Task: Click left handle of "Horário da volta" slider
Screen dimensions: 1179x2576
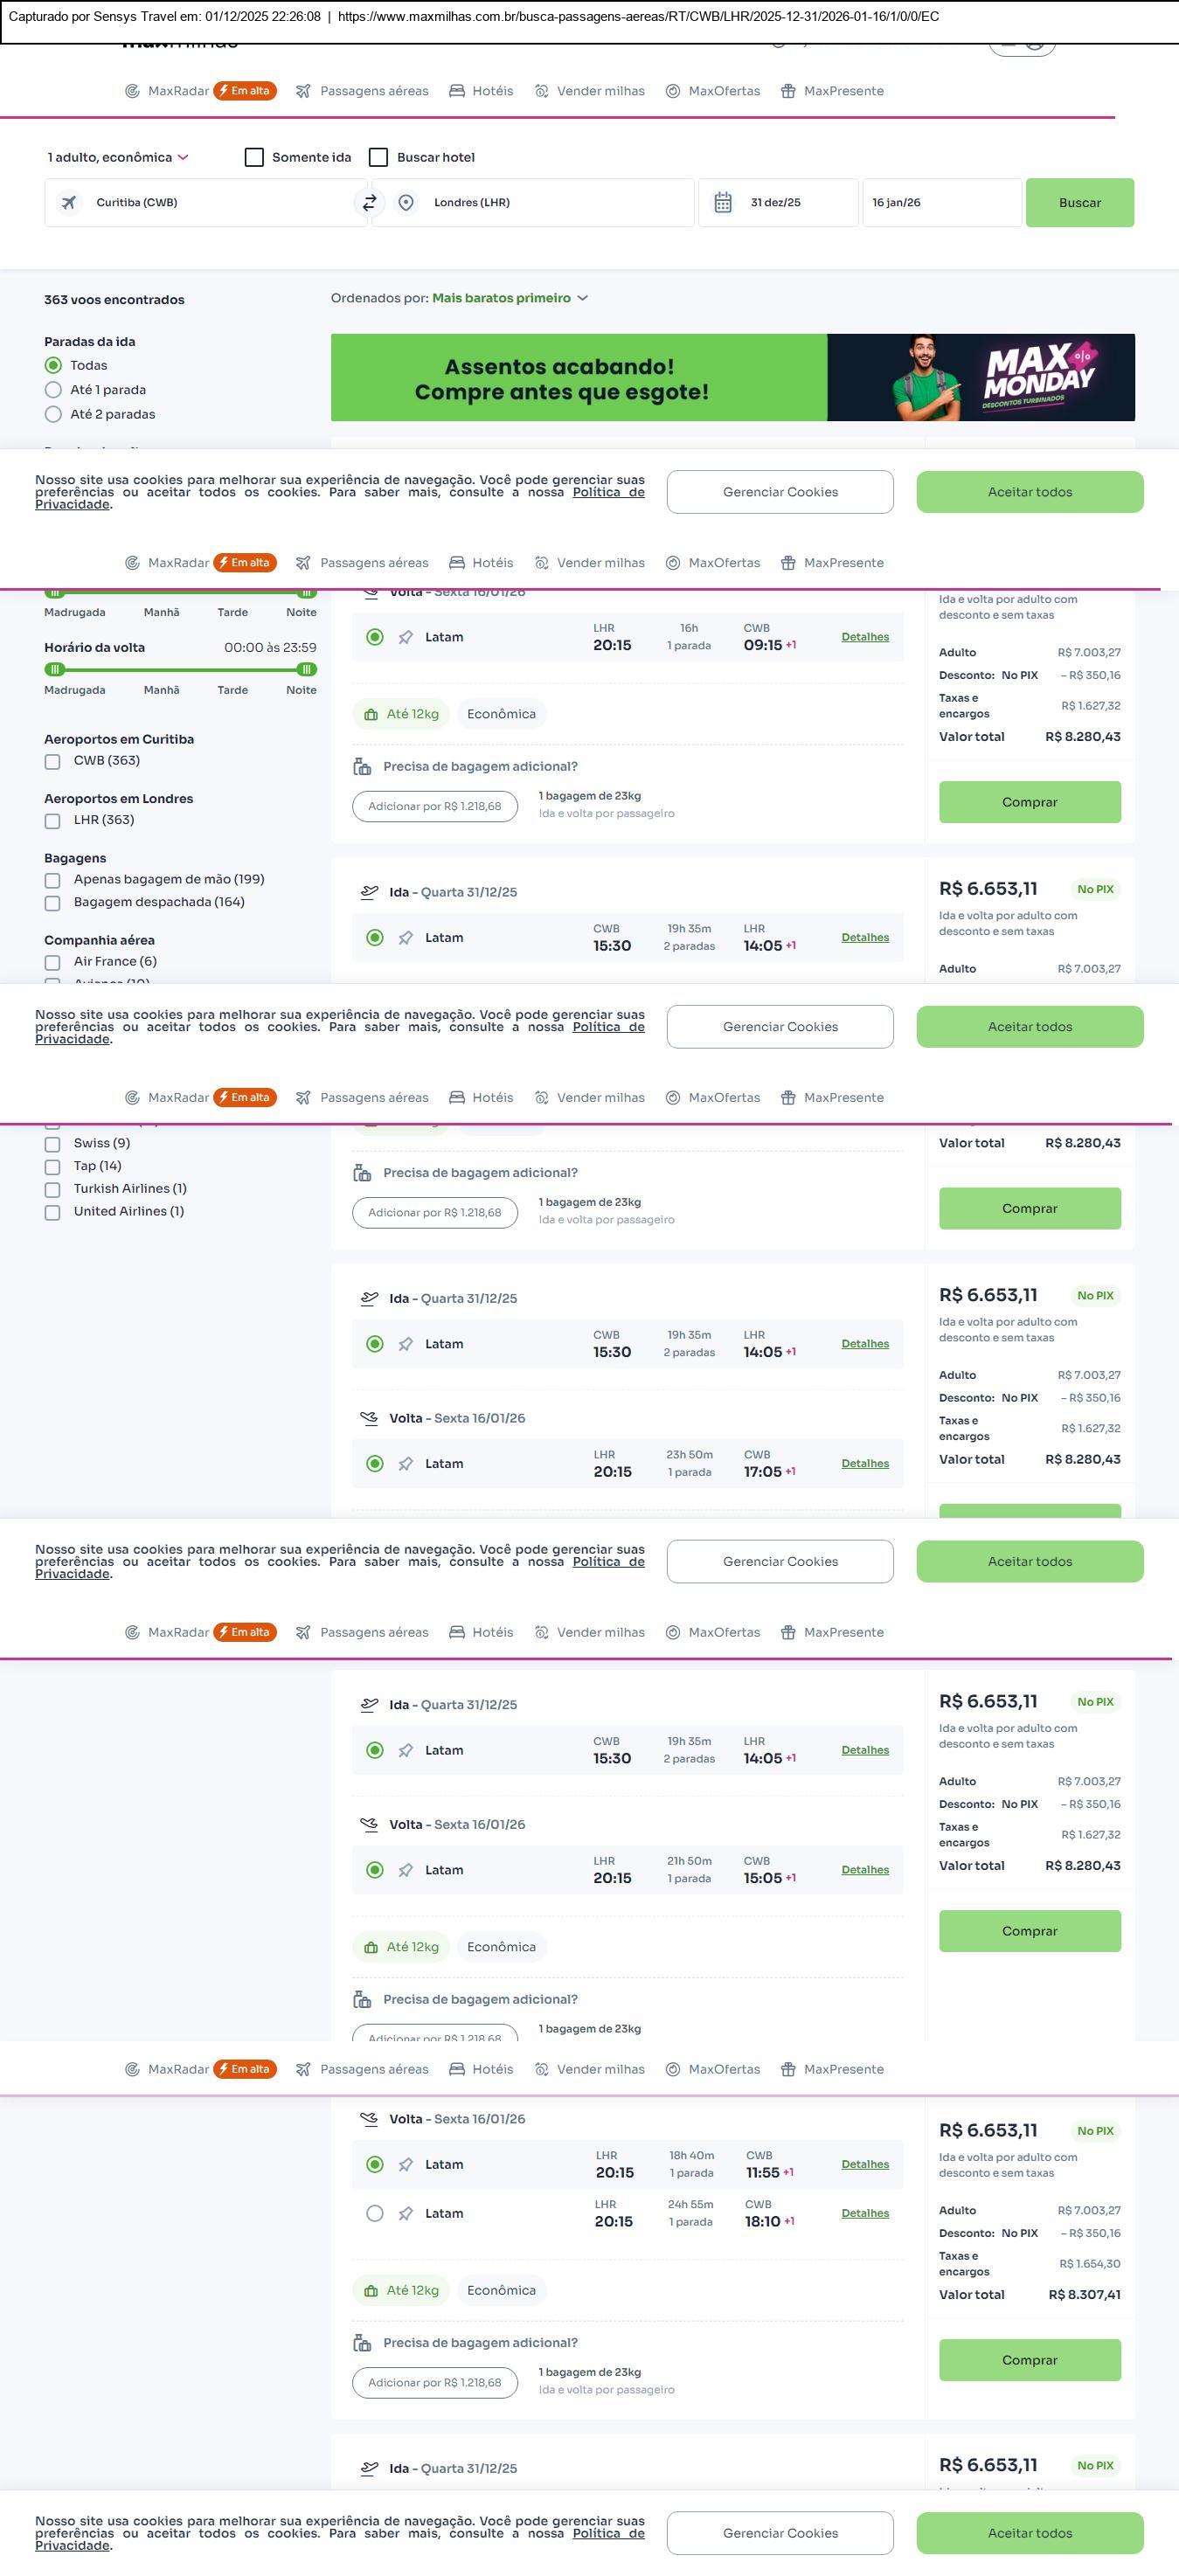Action: click(x=55, y=670)
